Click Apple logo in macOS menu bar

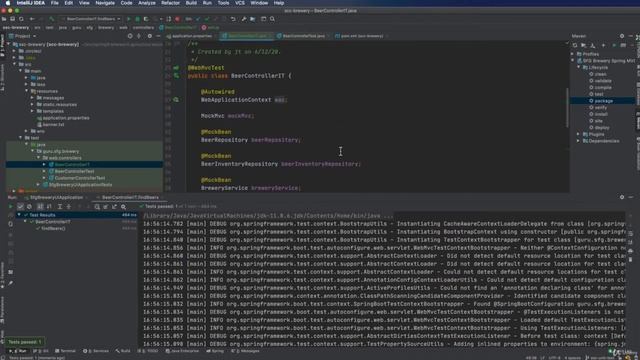(7, 3)
